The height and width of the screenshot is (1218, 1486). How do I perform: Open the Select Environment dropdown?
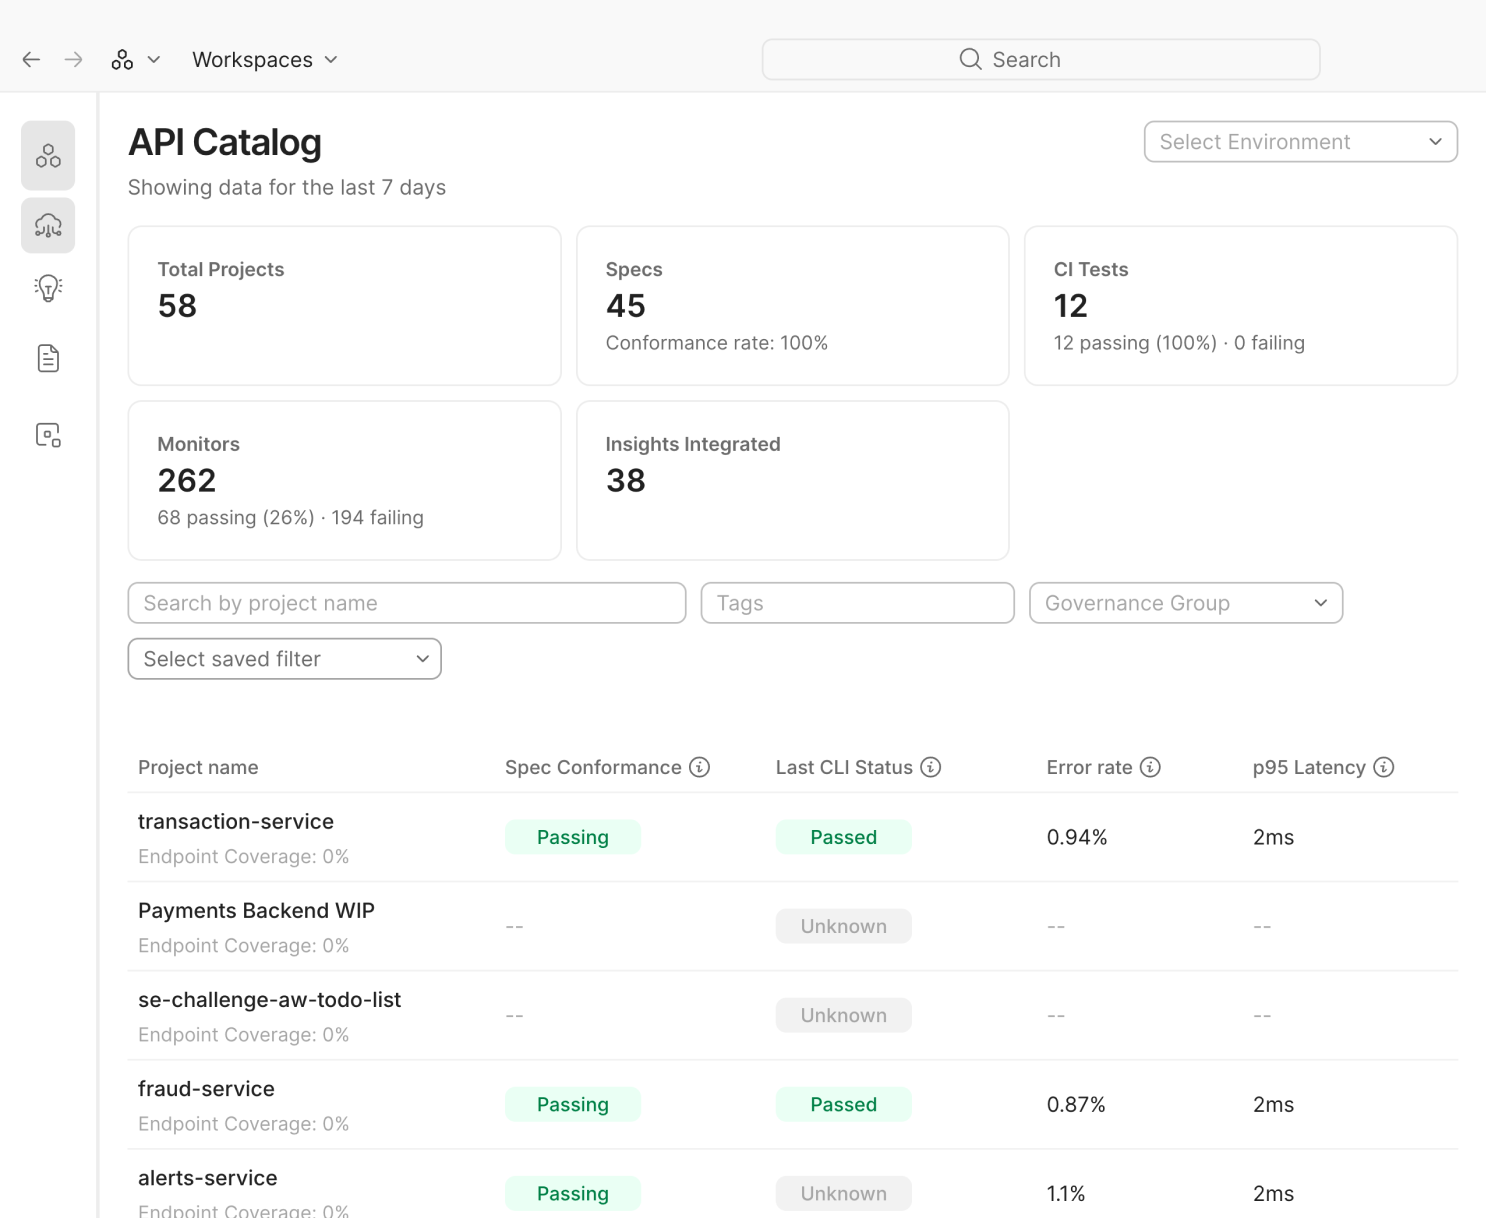click(1299, 141)
